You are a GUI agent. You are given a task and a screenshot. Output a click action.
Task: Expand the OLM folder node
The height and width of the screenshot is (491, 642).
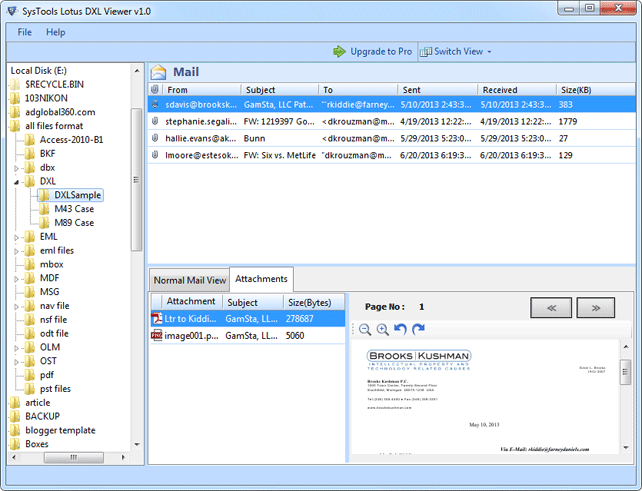pyautogui.click(x=16, y=348)
